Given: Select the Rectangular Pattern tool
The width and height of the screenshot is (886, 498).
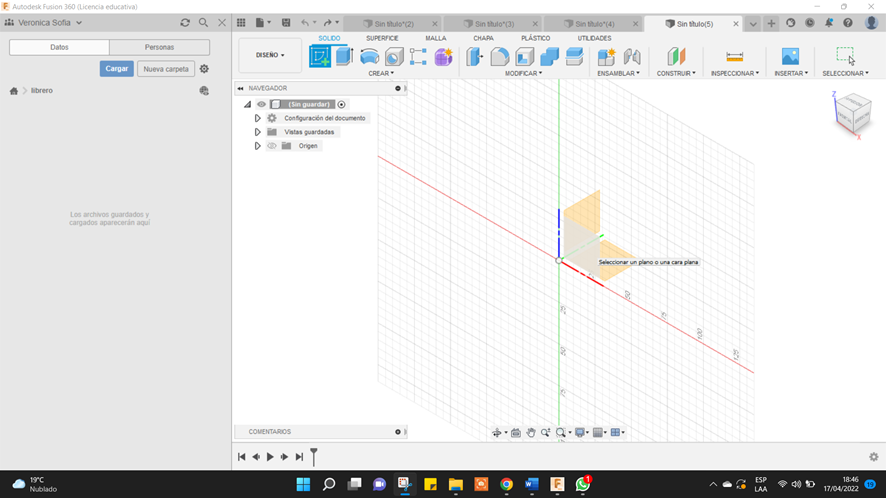Looking at the screenshot, I should 418,57.
